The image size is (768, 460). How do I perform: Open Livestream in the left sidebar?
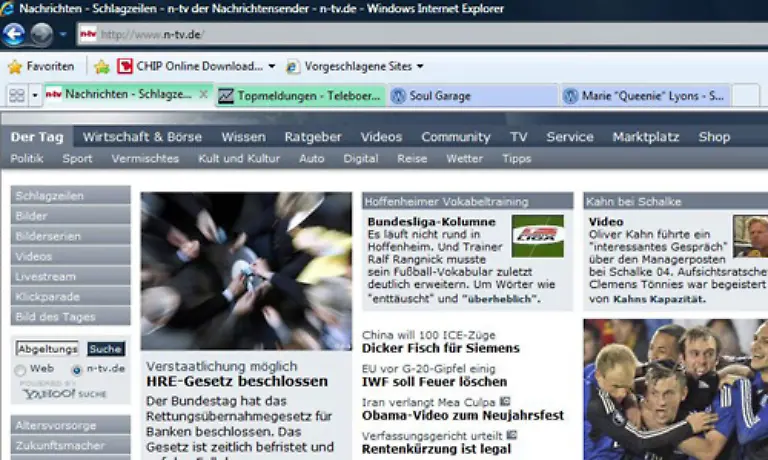(x=71, y=276)
